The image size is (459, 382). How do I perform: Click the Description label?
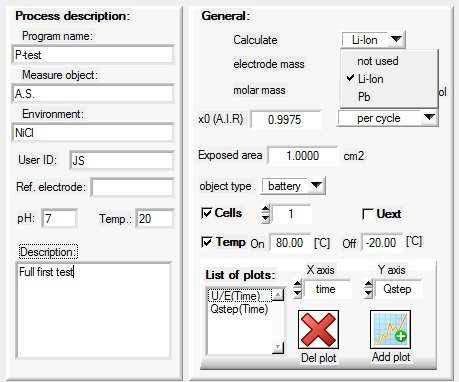click(x=48, y=252)
